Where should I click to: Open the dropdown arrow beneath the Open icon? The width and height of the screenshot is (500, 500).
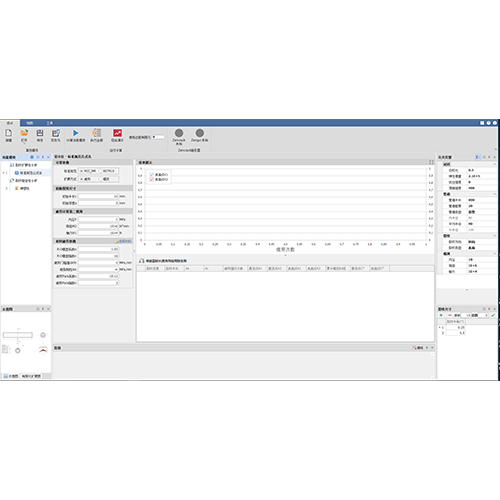(x=24, y=144)
